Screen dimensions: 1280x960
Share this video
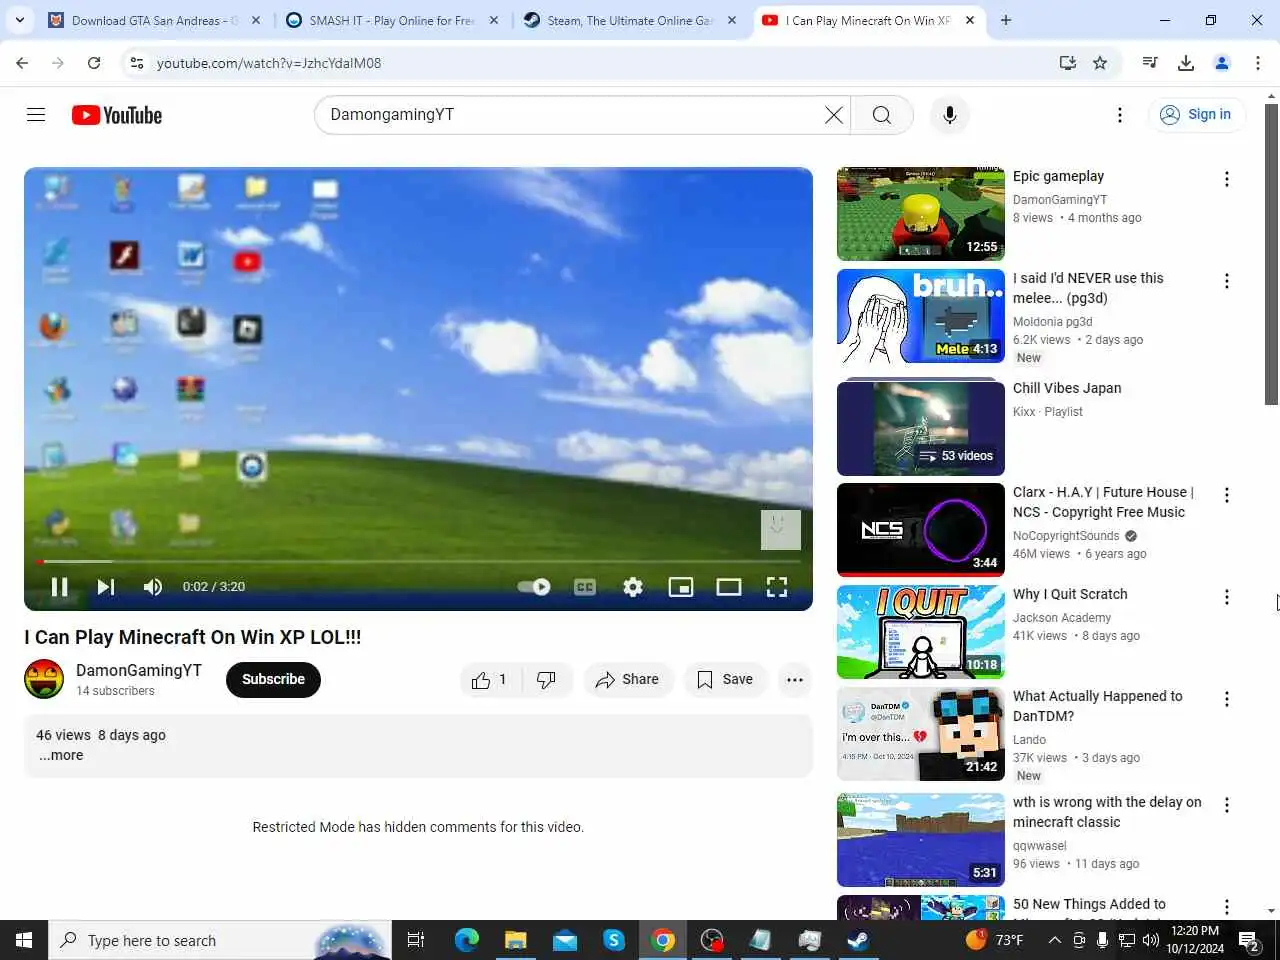click(628, 680)
